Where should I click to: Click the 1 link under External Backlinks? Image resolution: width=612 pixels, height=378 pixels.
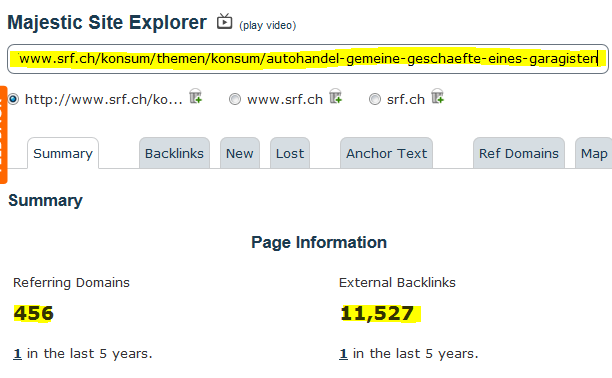[x=343, y=354]
